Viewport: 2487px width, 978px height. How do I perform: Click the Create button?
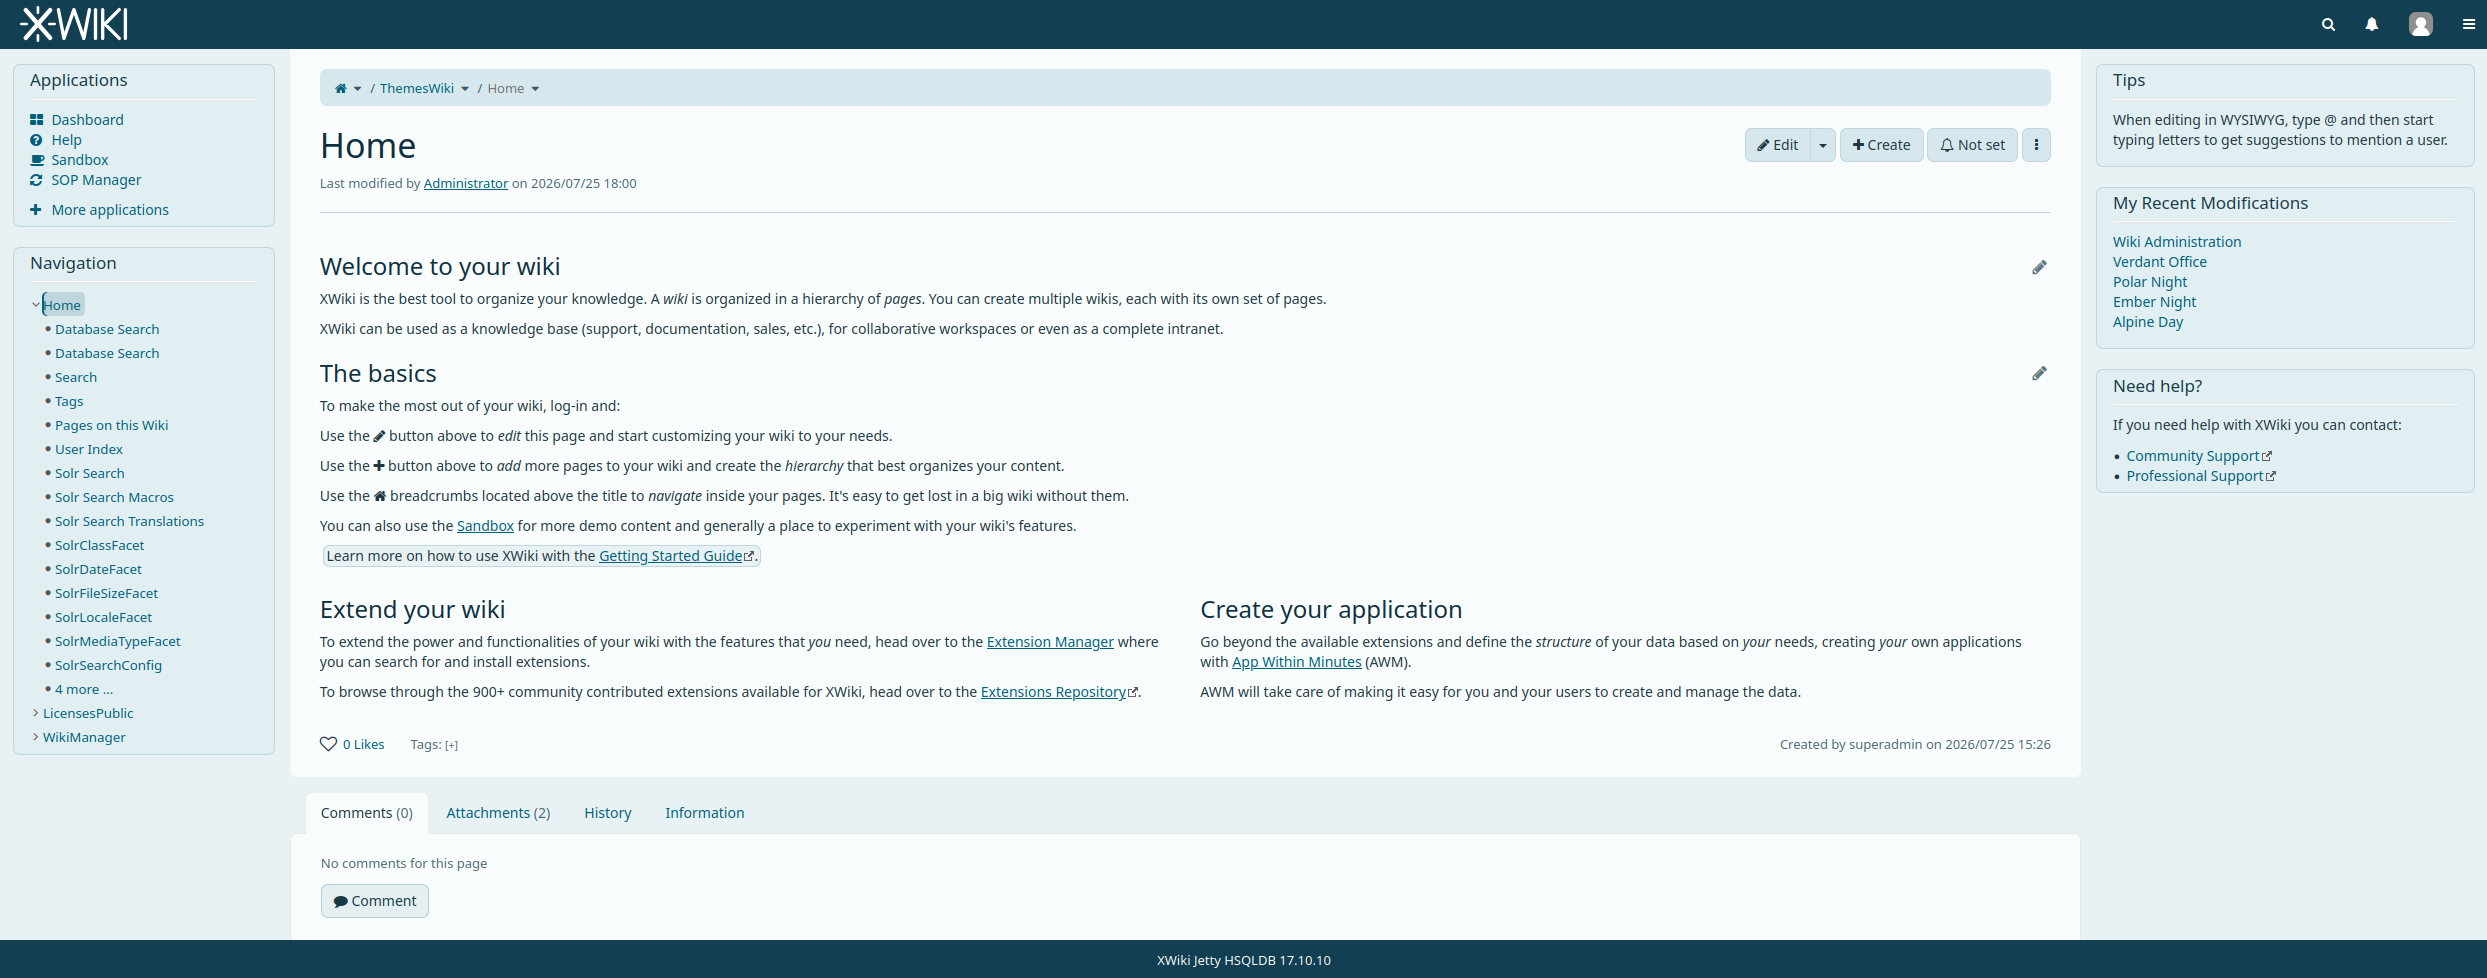click(1881, 145)
